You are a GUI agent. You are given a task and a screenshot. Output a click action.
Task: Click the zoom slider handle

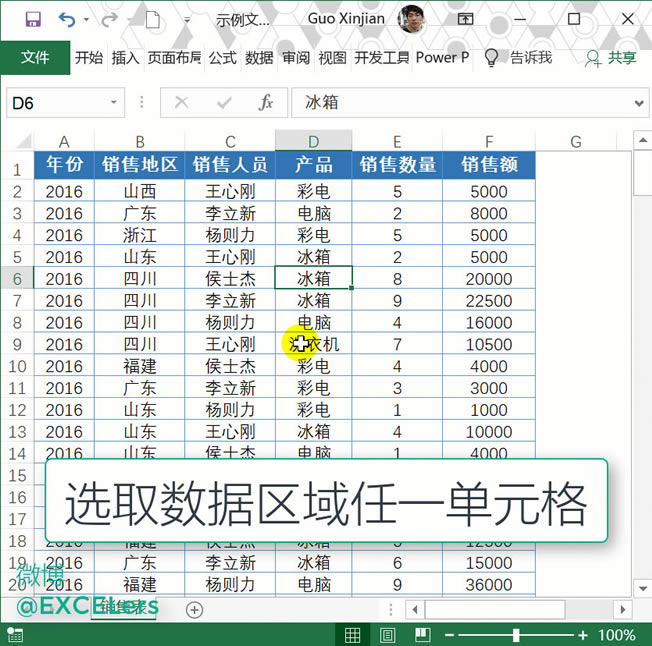pos(516,635)
